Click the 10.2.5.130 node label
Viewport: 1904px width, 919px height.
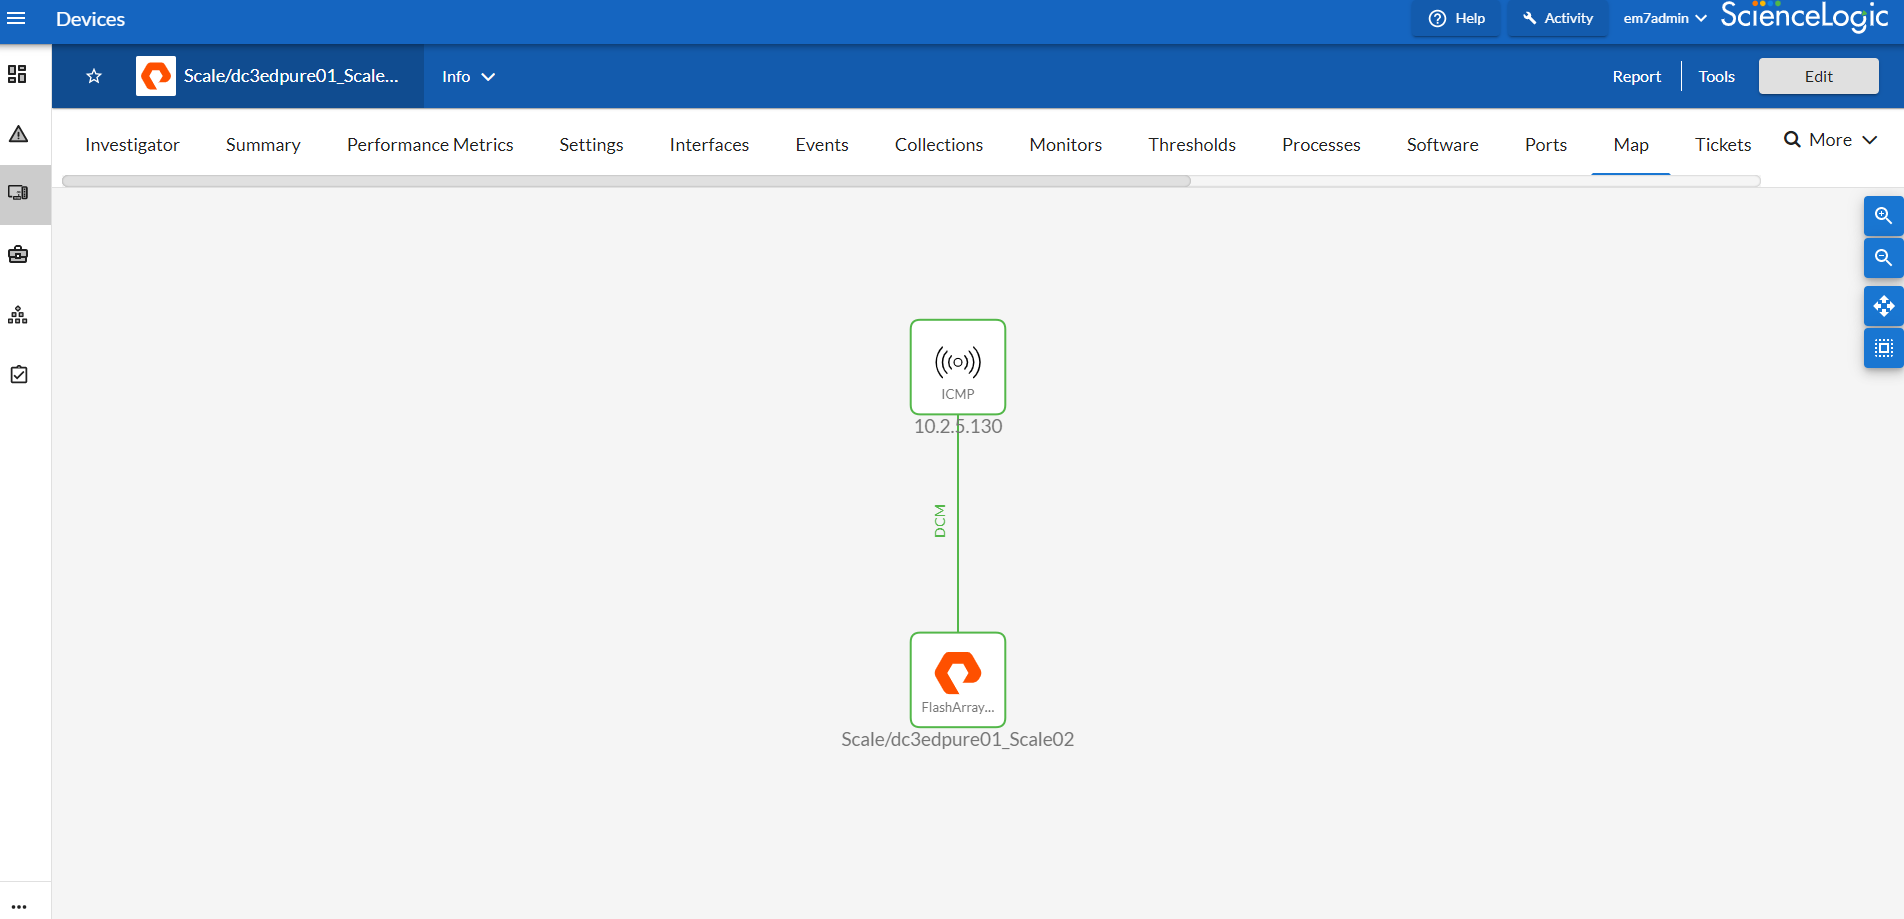point(958,426)
